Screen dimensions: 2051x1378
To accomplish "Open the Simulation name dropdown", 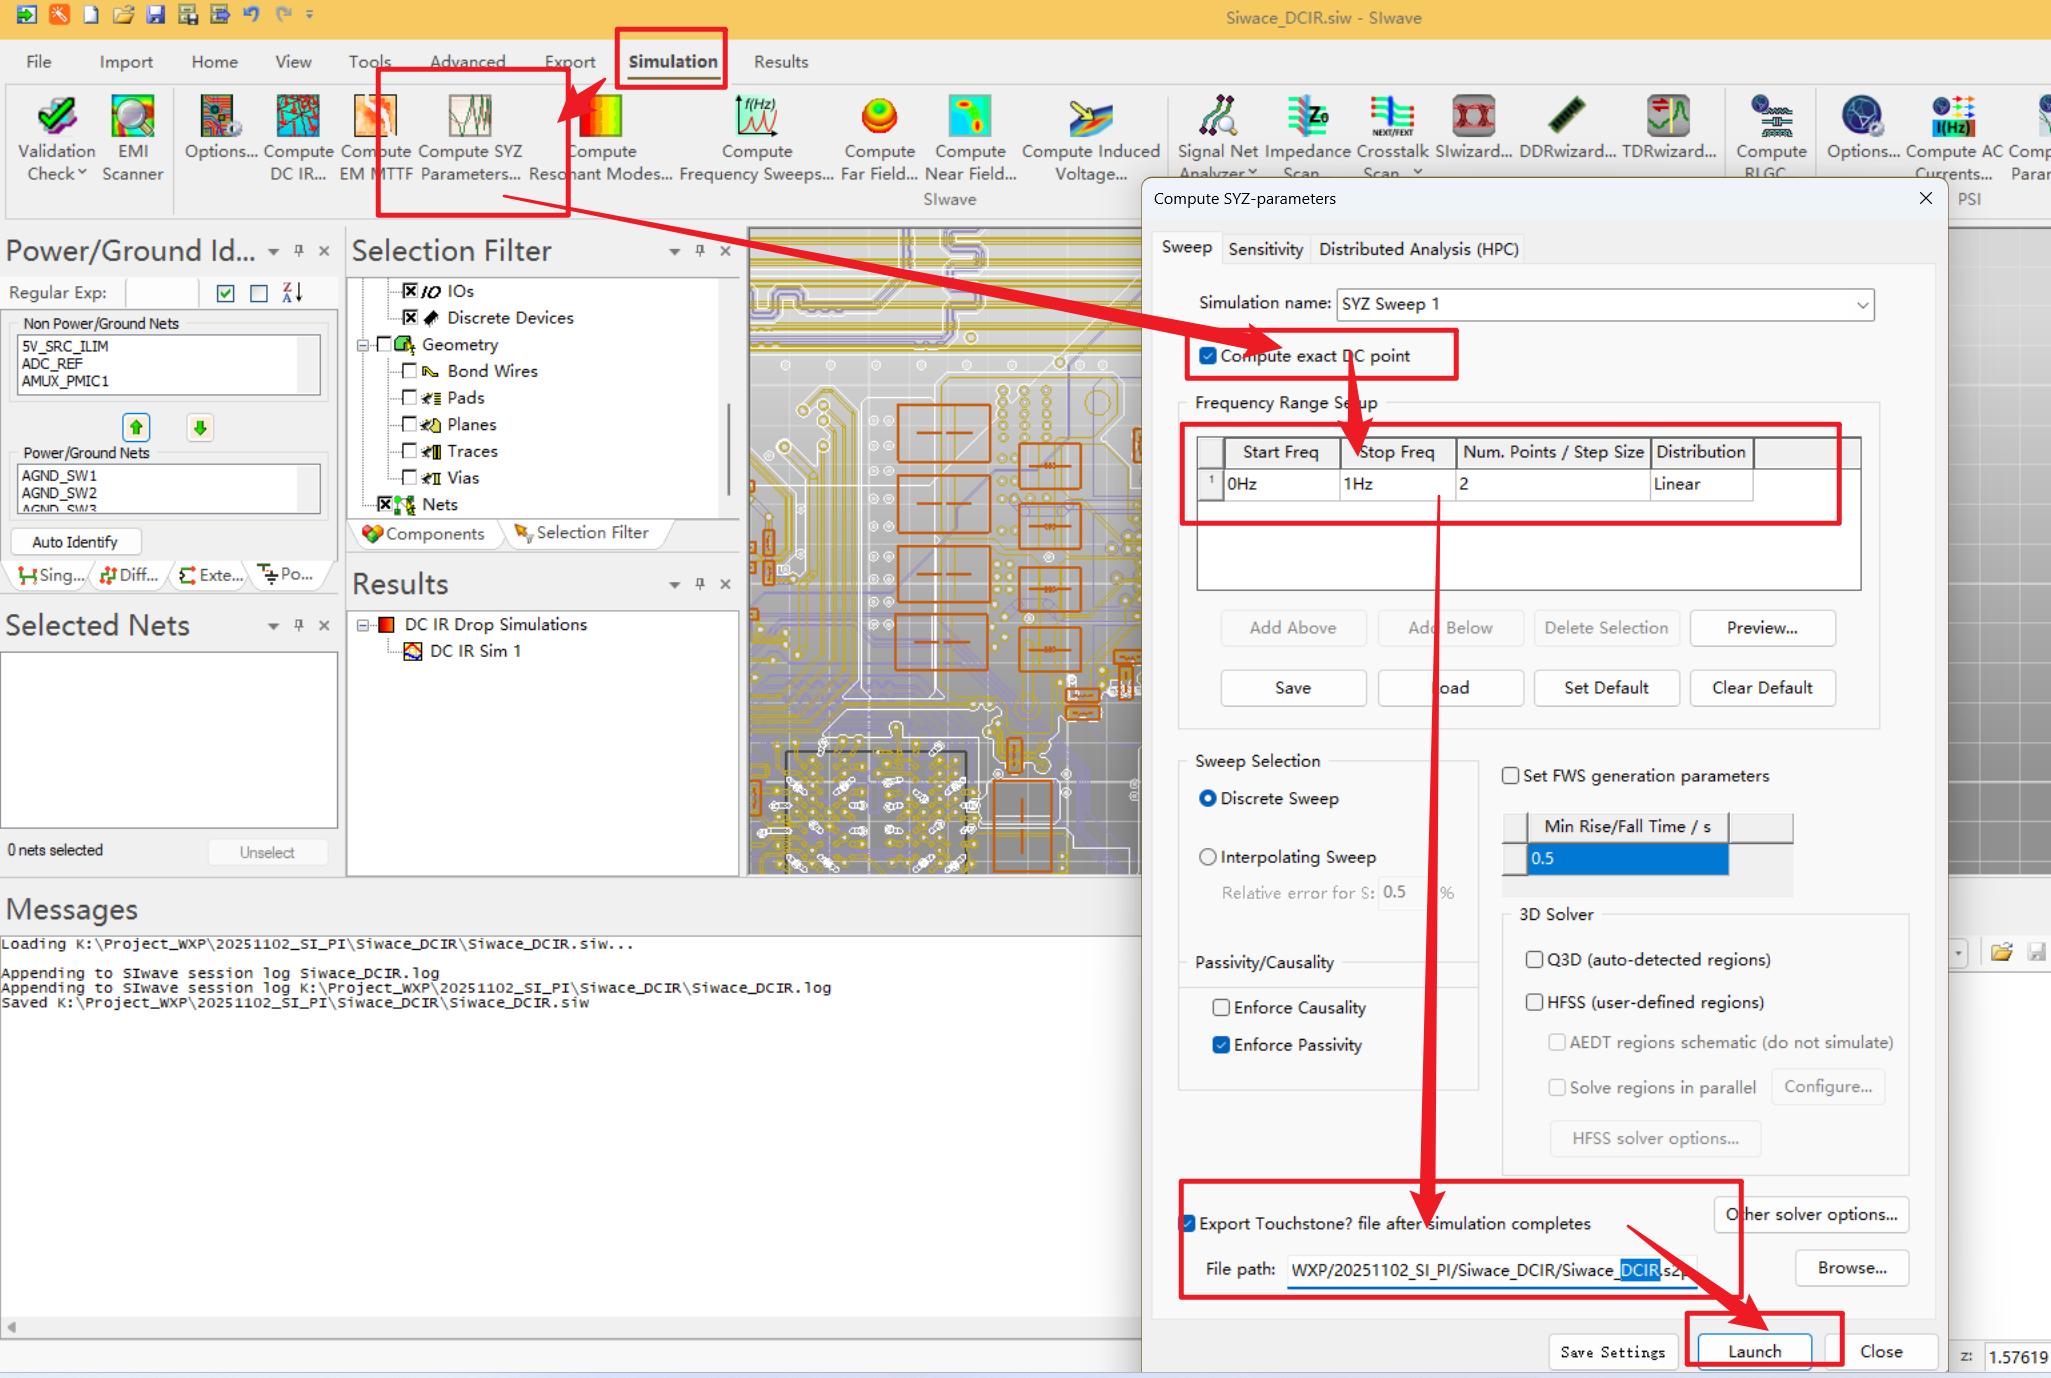I will point(1862,304).
